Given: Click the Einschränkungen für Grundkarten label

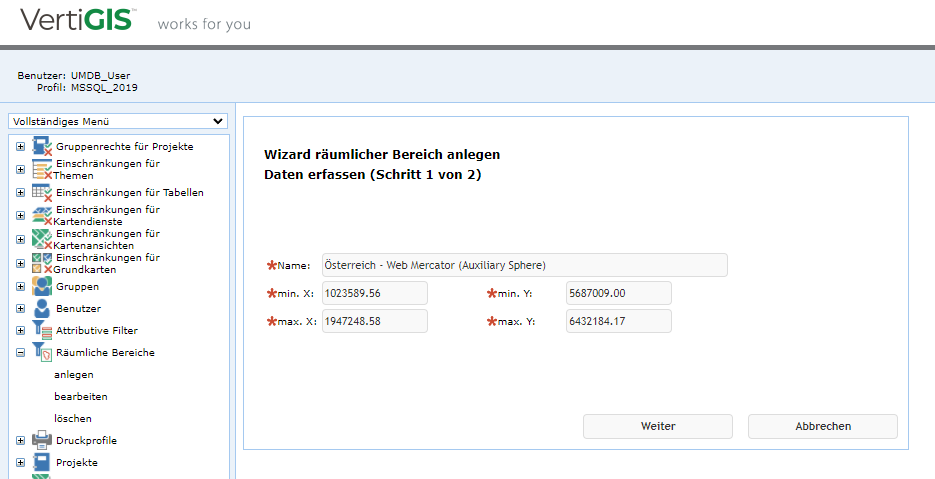Looking at the screenshot, I should tap(107, 263).
